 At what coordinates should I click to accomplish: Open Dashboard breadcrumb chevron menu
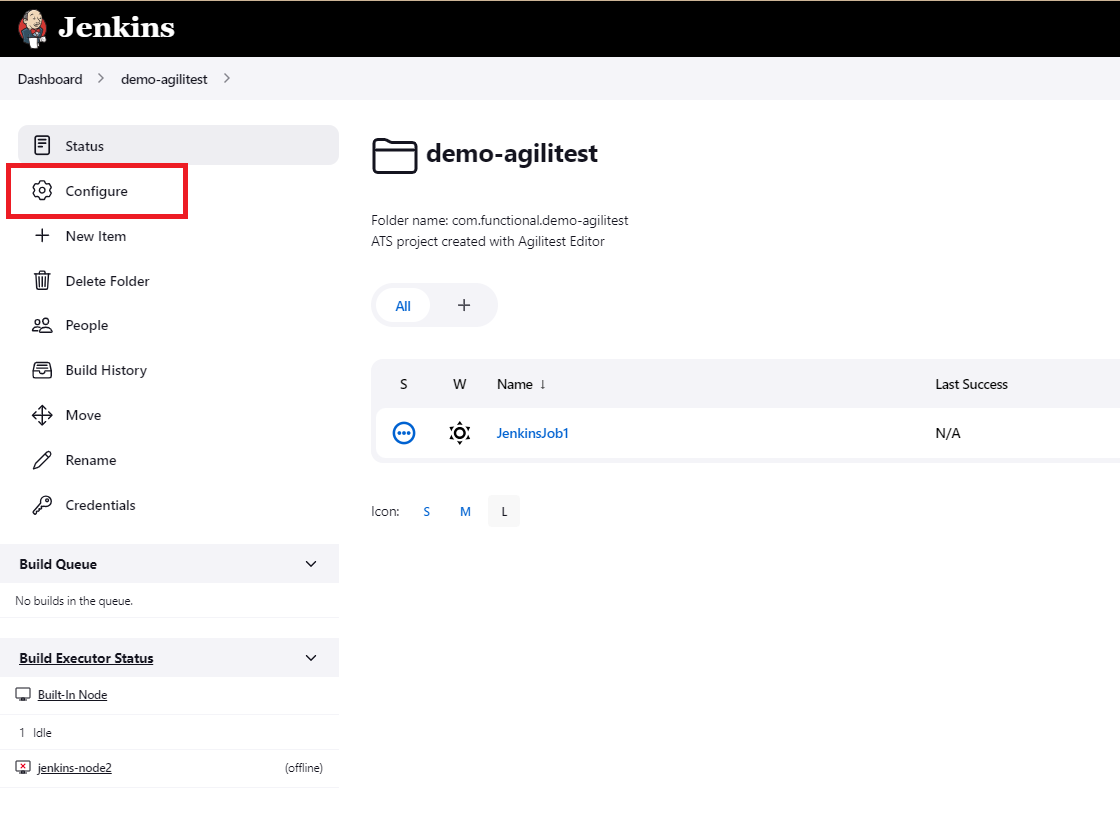tap(101, 79)
